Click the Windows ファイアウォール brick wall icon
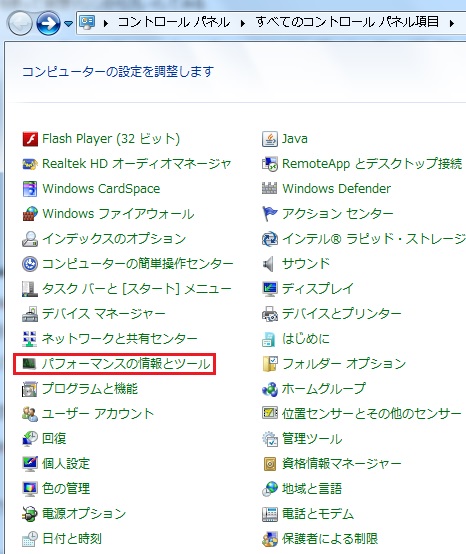The image size is (466, 554). [x=30, y=214]
